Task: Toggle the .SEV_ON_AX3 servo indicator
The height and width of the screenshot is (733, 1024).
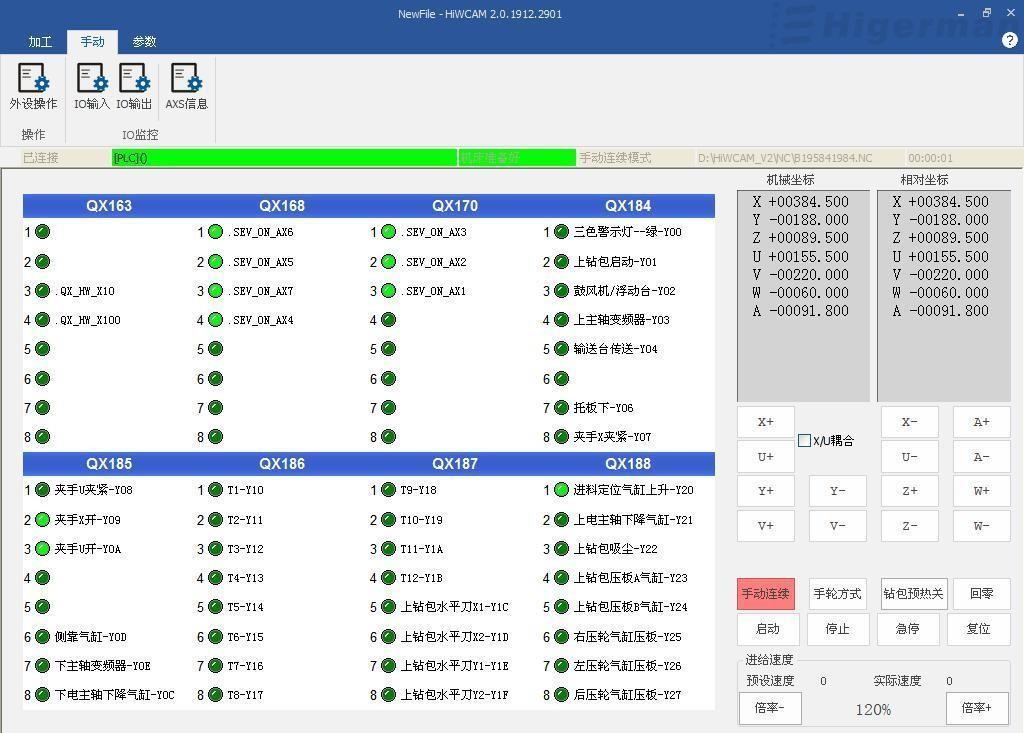Action: 388,232
